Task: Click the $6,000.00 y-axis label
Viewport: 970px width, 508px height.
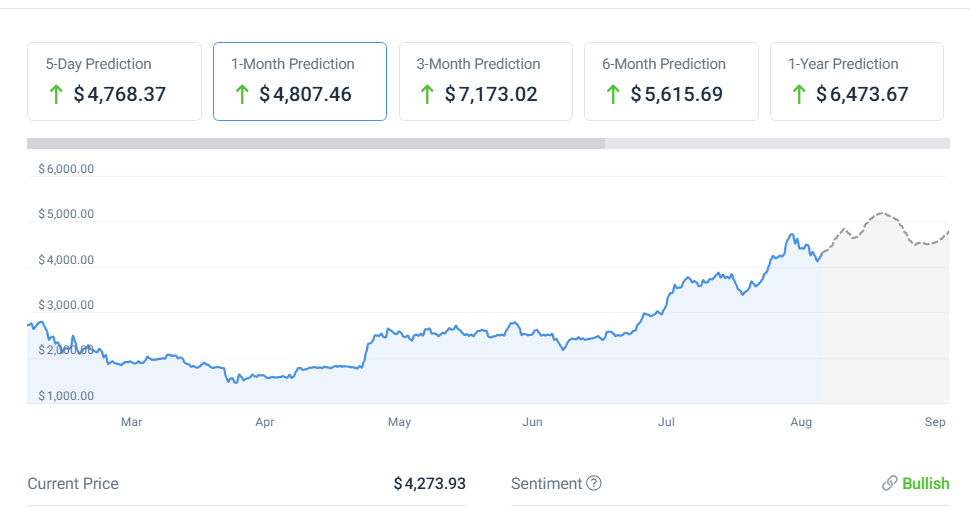Action: (66, 169)
